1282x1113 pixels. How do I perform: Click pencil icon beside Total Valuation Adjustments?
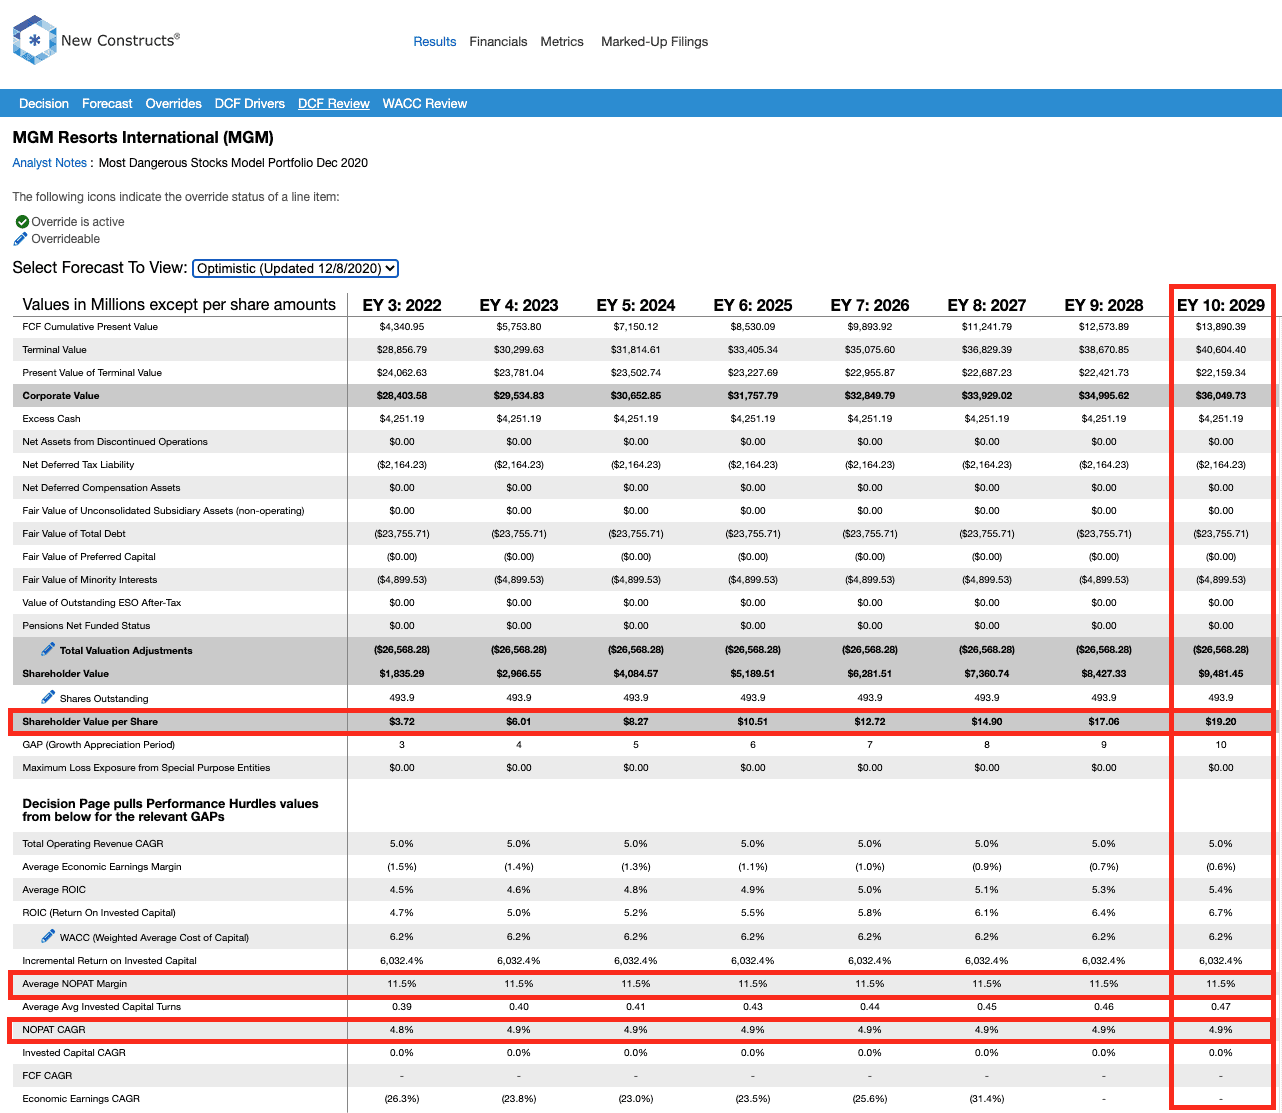tap(48, 650)
